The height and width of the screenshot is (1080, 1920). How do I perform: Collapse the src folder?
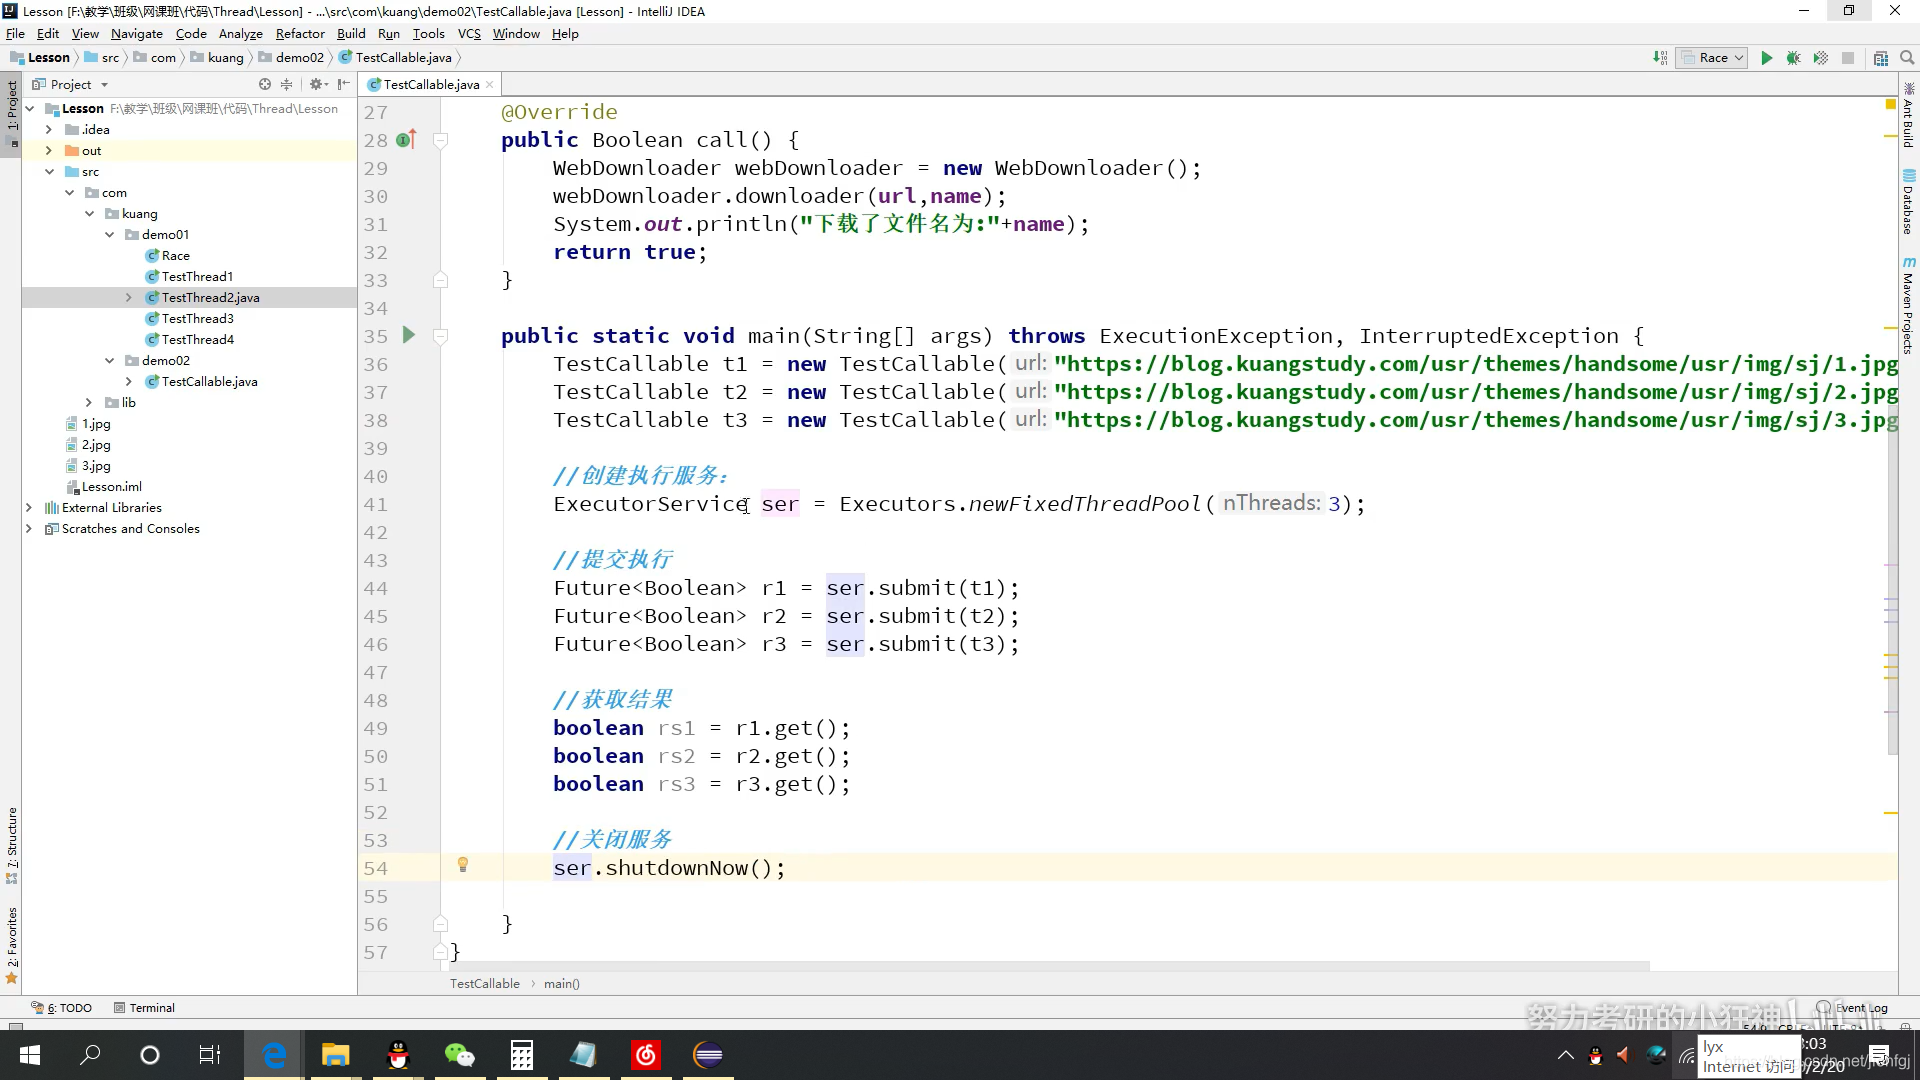tap(49, 172)
